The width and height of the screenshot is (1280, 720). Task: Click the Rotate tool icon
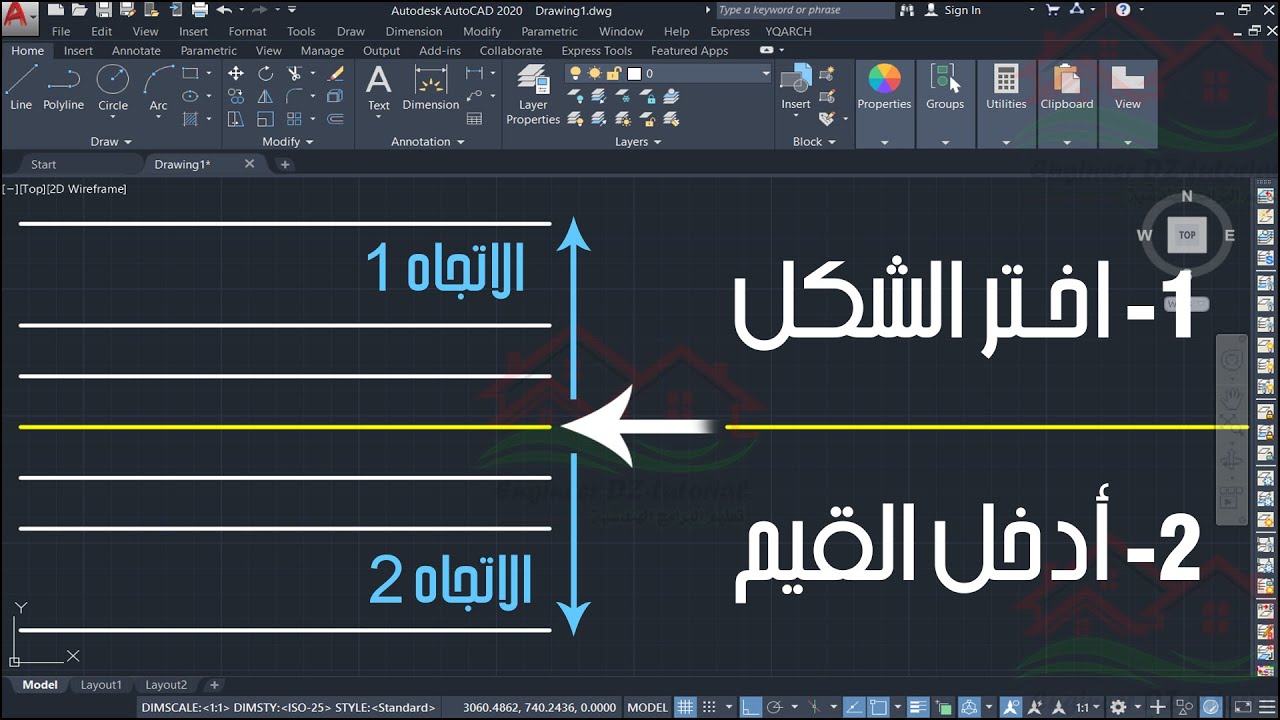tap(265, 73)
